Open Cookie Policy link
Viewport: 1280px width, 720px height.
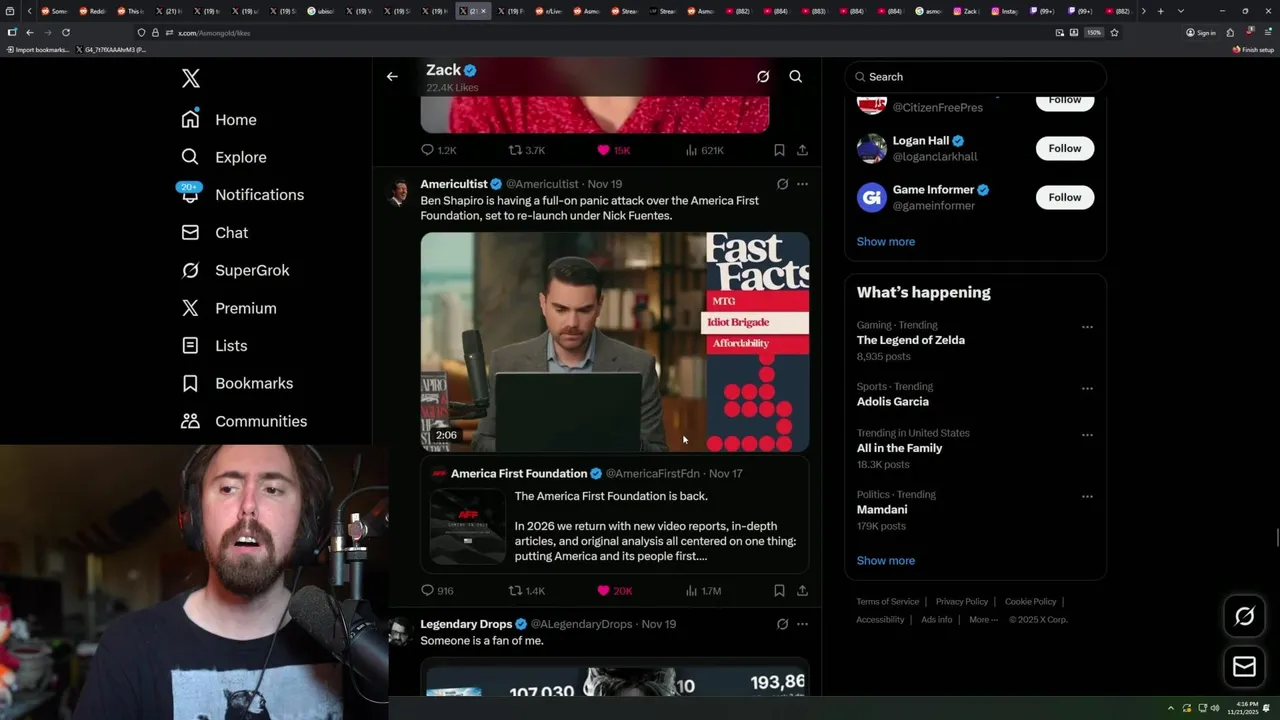[x=1030, y=601]
